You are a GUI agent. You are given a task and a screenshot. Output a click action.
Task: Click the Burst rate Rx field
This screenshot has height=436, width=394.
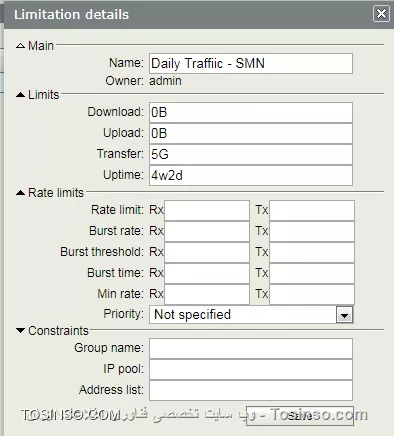tap(207, 231)
